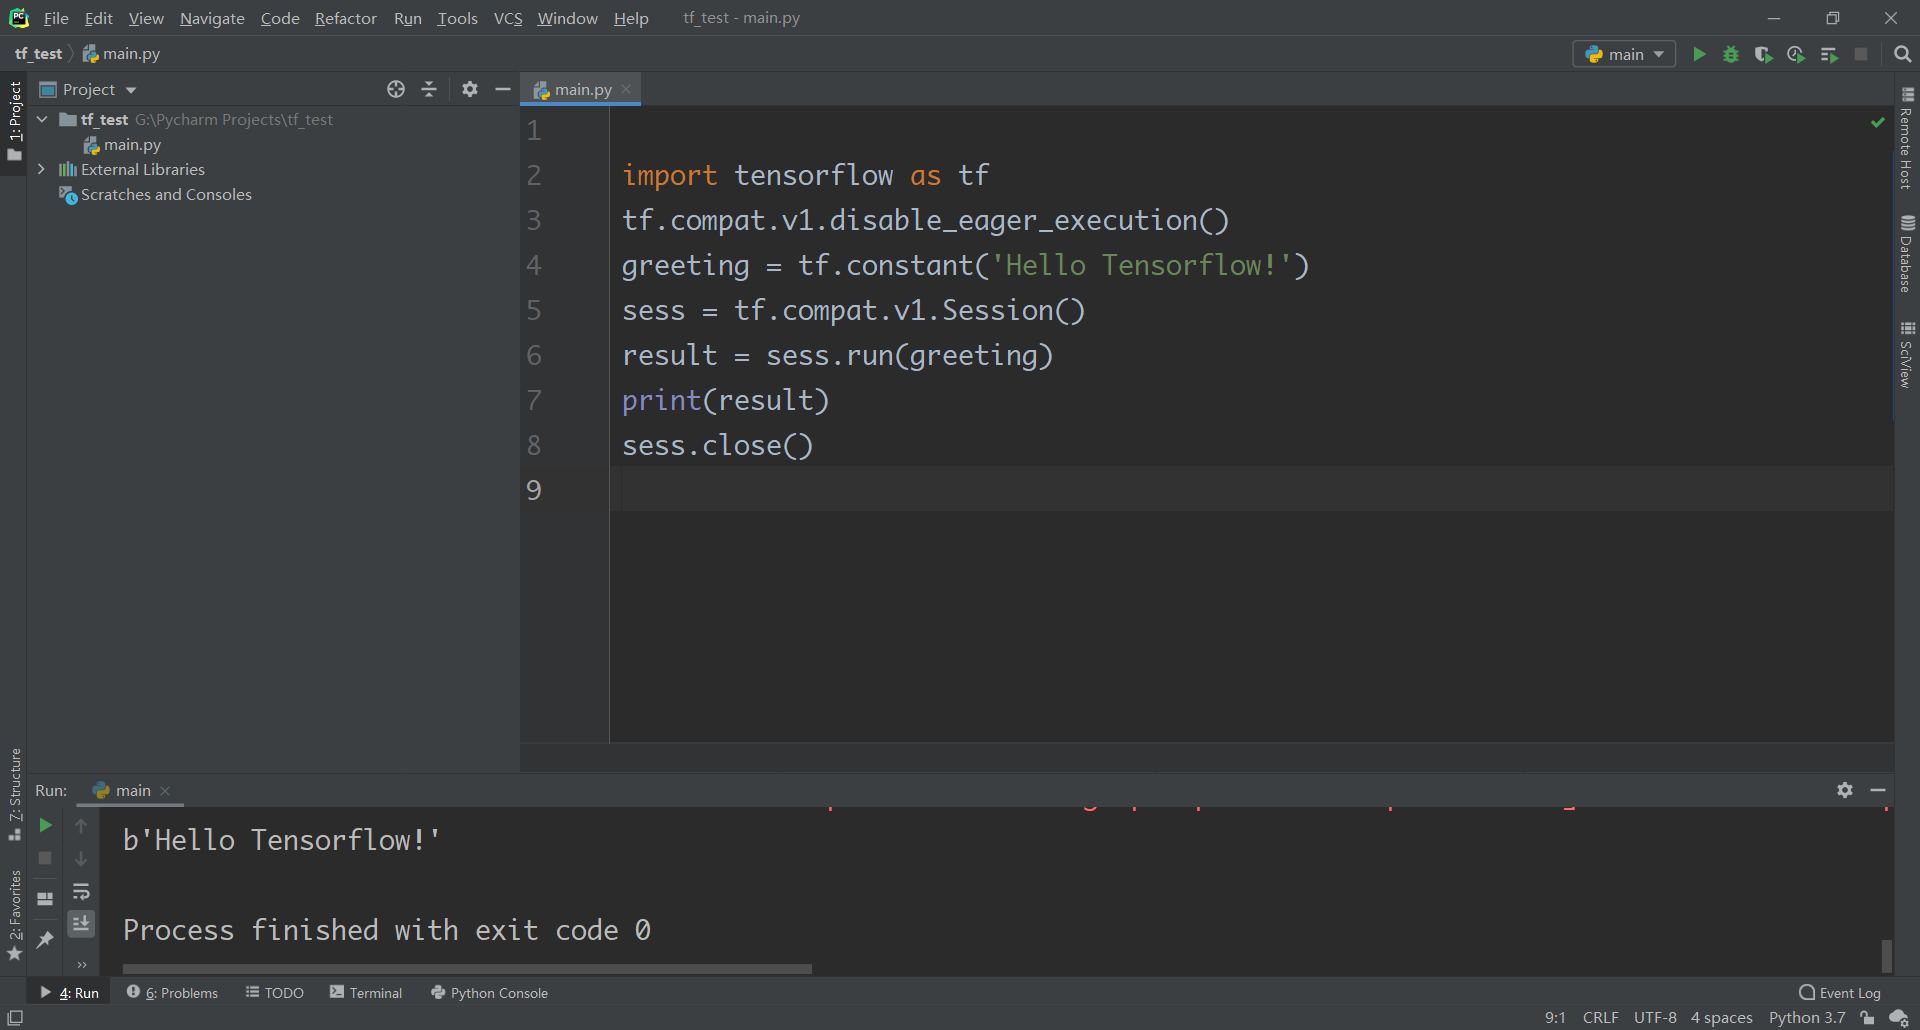Click the stop button in top toolbar

pyautogui.click(x=1861, y=54)
